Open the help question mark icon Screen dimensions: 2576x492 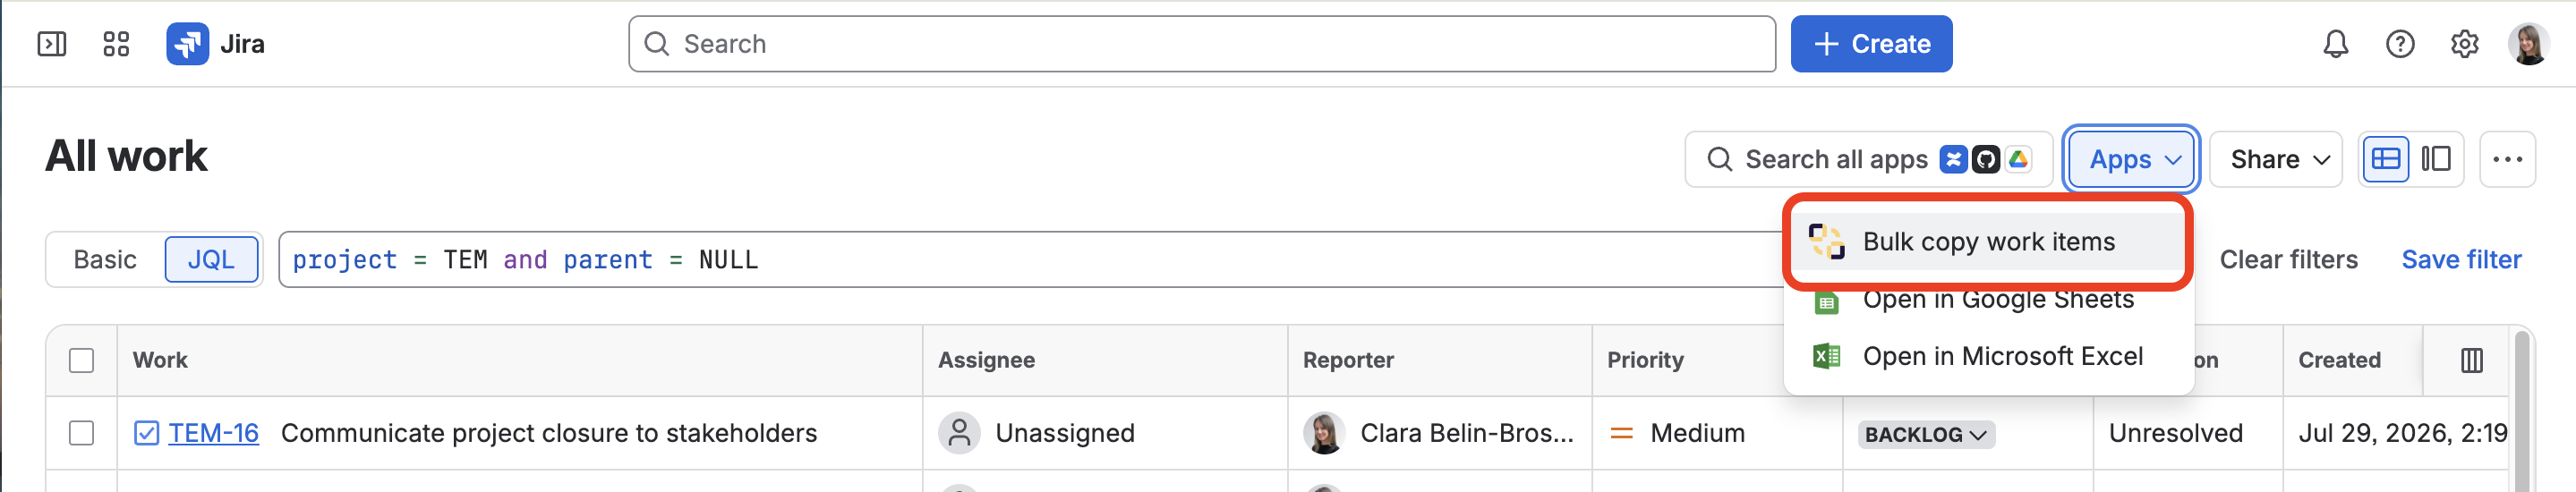2400,44
